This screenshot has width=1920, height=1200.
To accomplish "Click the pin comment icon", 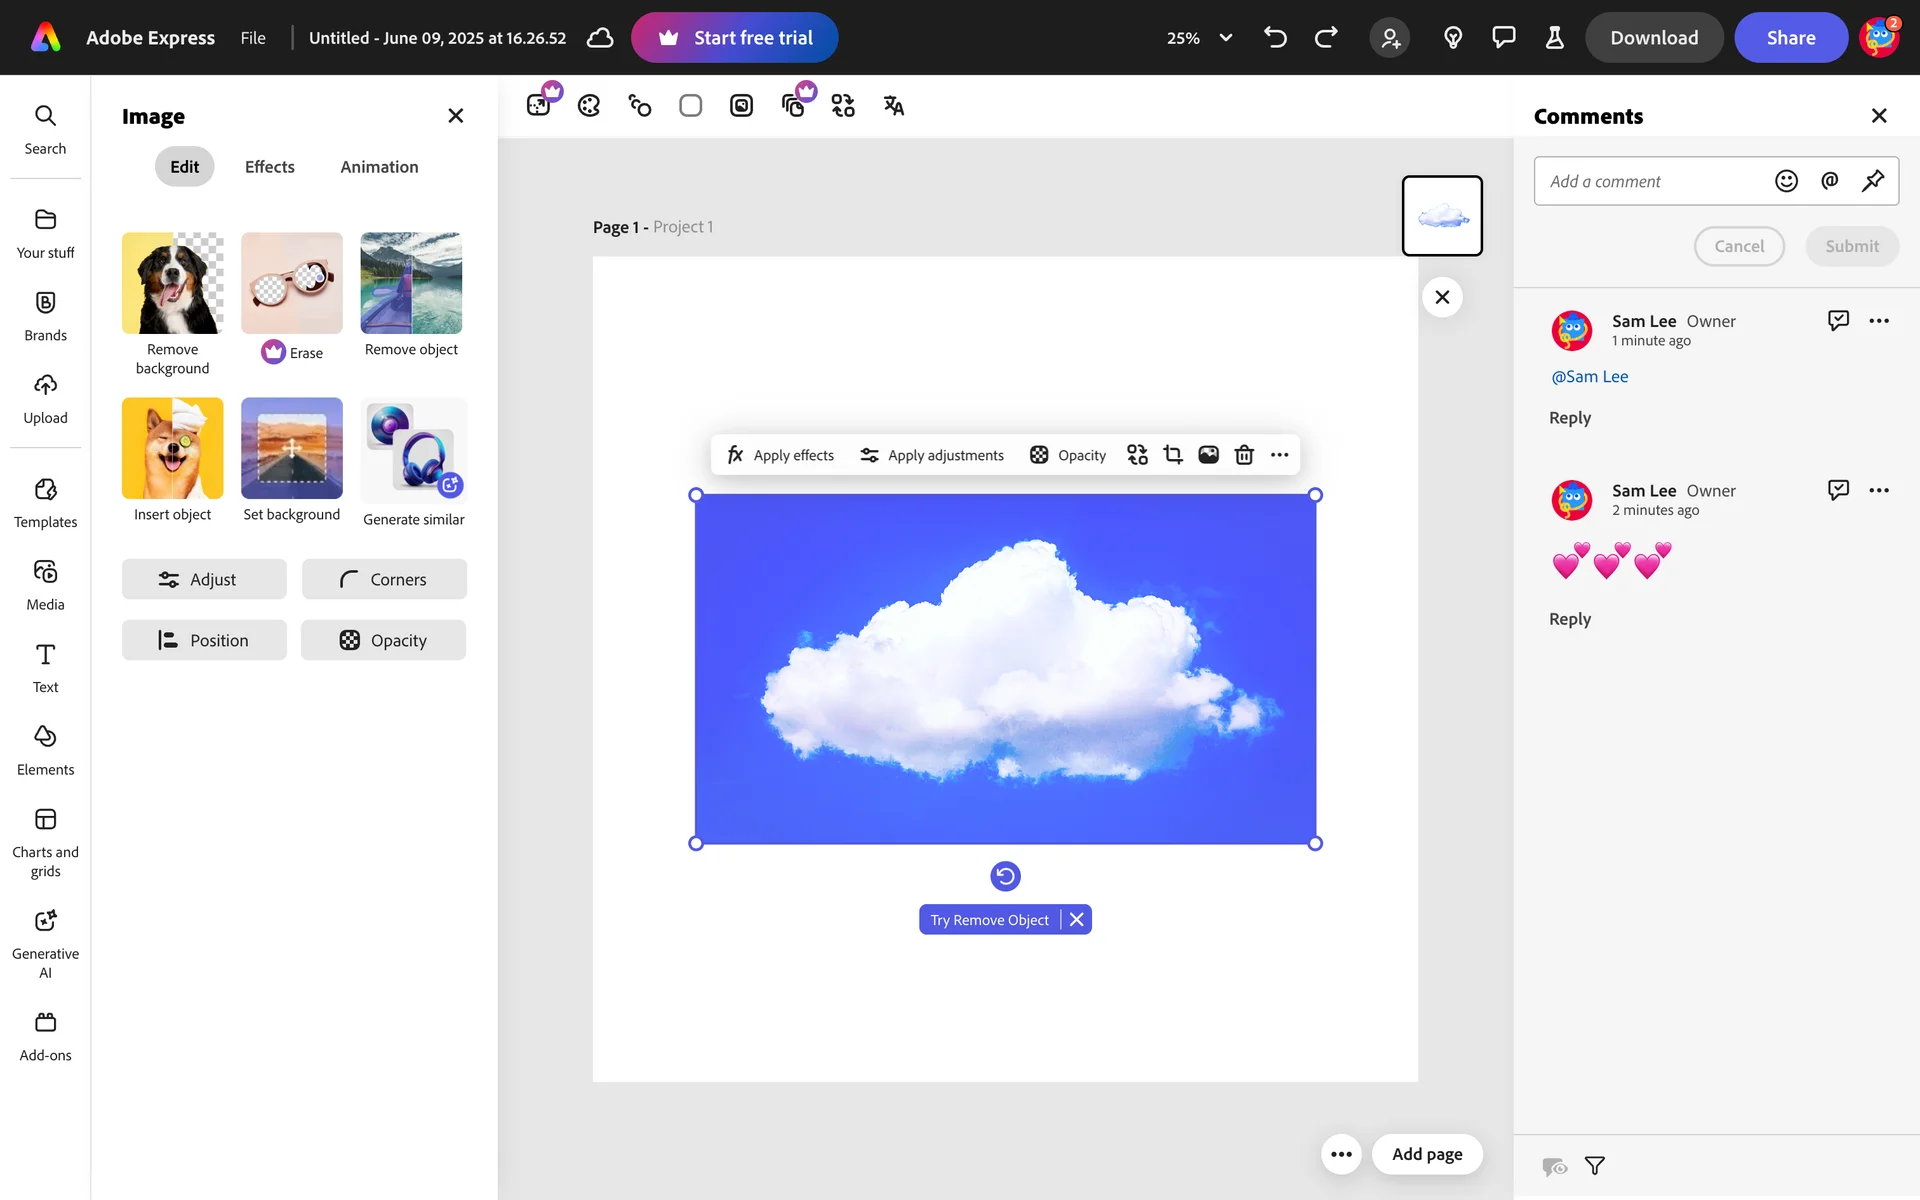I will coord(1872,181).
